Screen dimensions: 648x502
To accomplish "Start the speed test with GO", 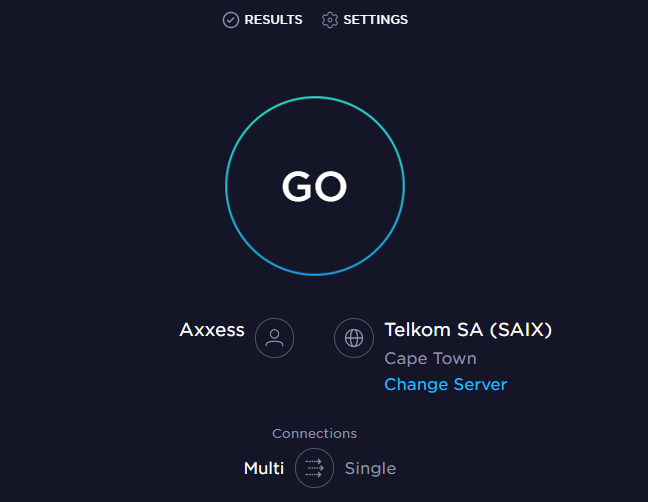I will click(x=315, y=186).
